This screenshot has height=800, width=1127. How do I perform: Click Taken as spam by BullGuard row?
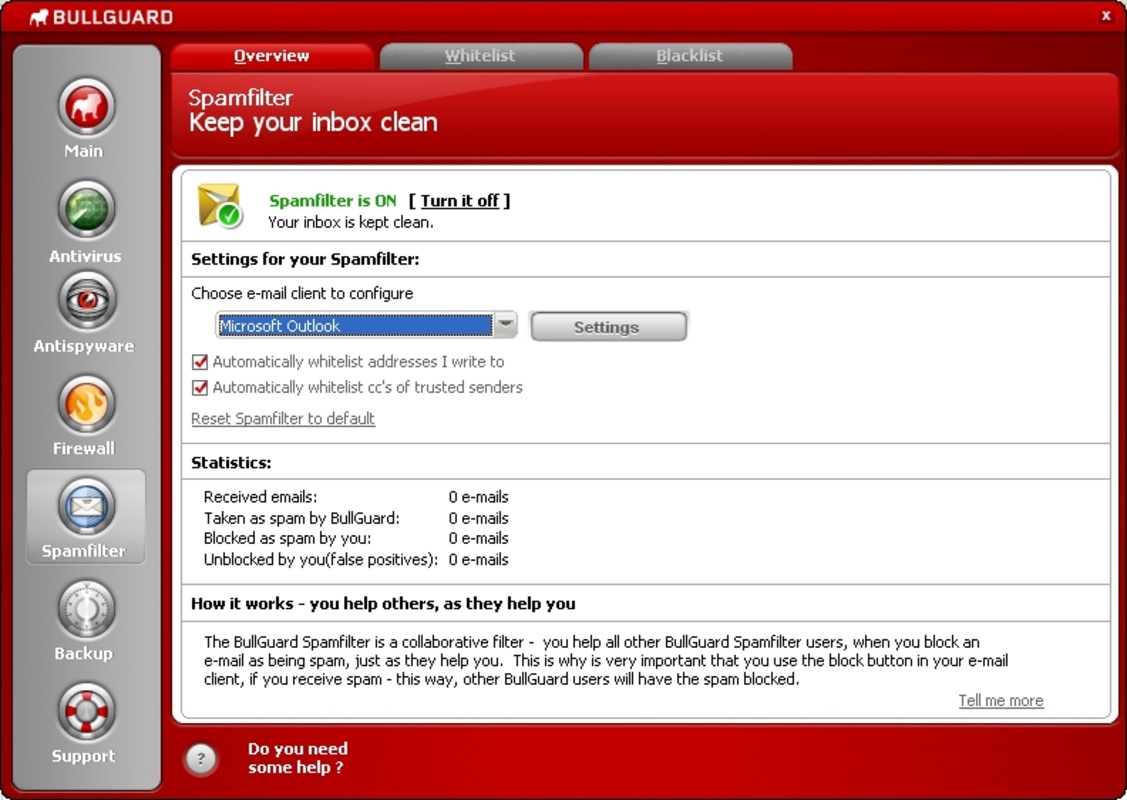pyautogui.click(x=356, y=518)
